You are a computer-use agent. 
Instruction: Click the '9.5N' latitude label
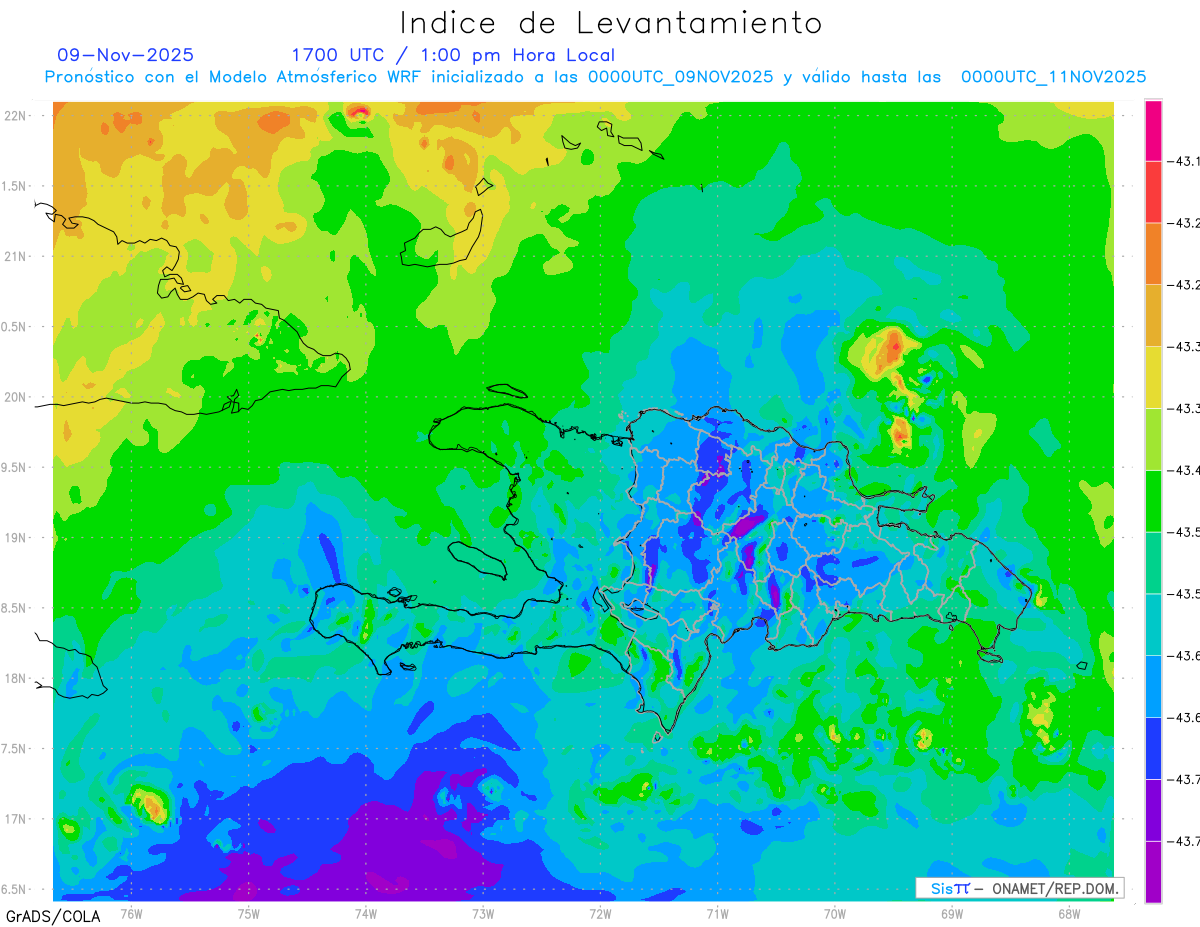pyautogui.click(x=15, y=467)
